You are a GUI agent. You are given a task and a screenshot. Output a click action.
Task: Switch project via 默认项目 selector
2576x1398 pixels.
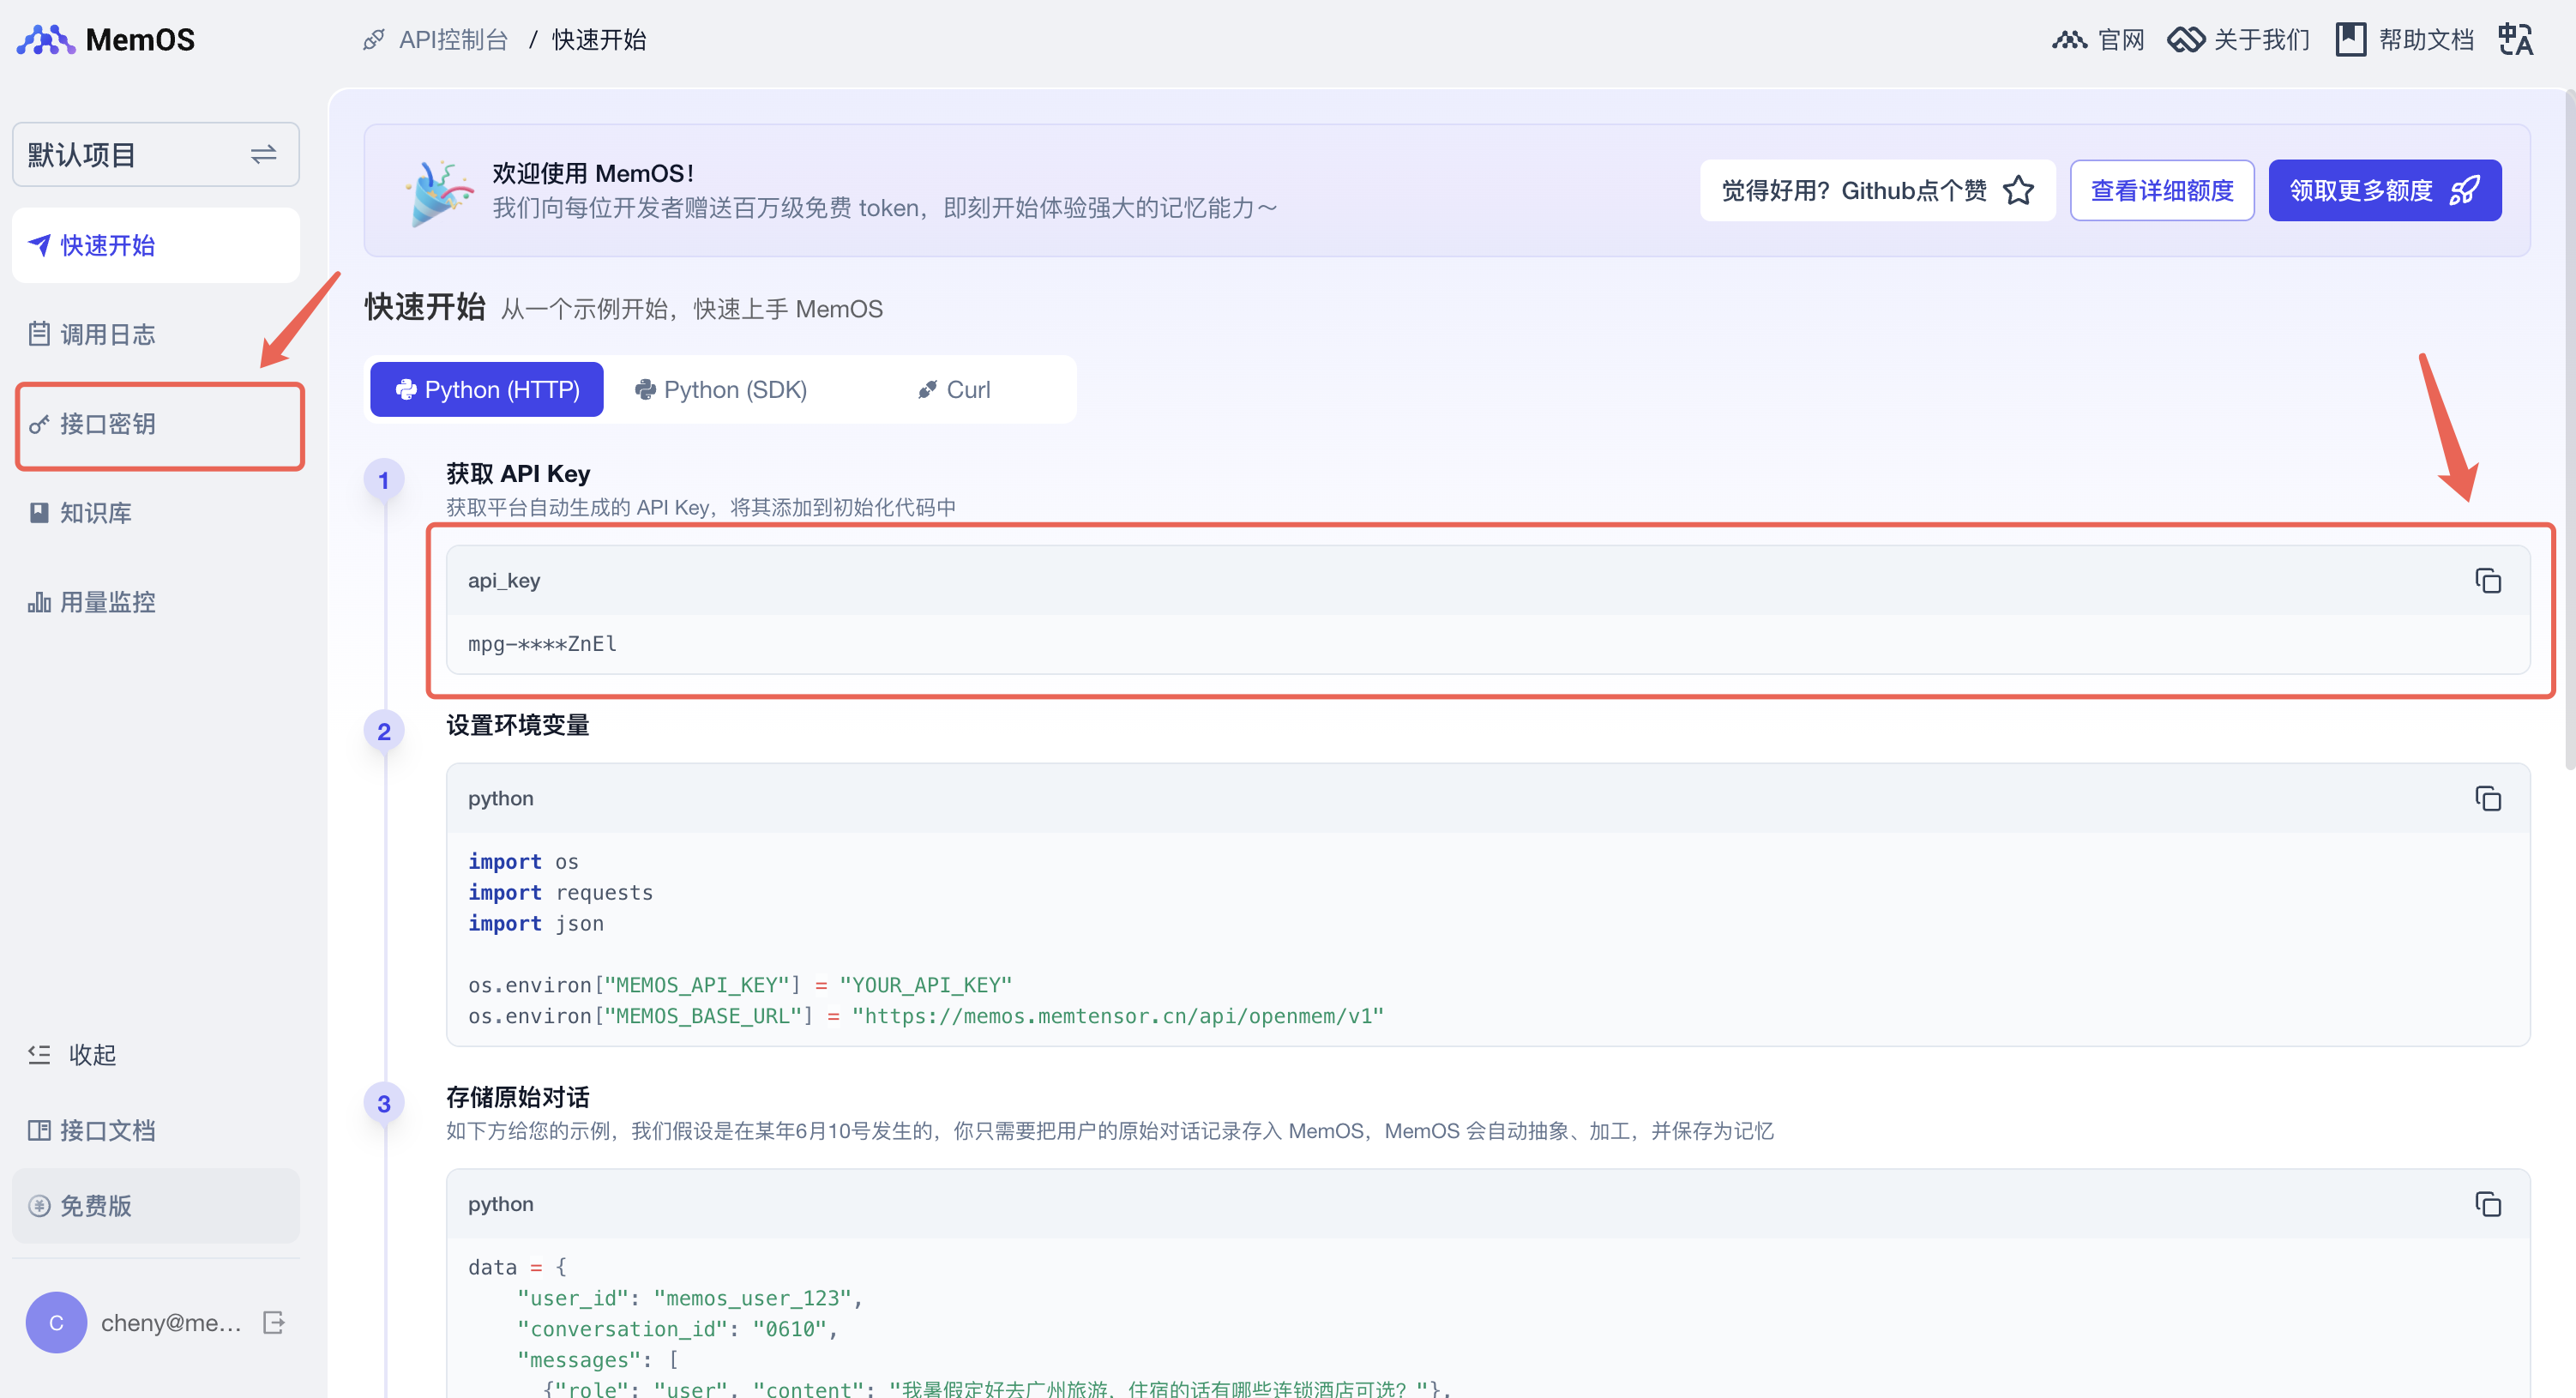point(156,155)
